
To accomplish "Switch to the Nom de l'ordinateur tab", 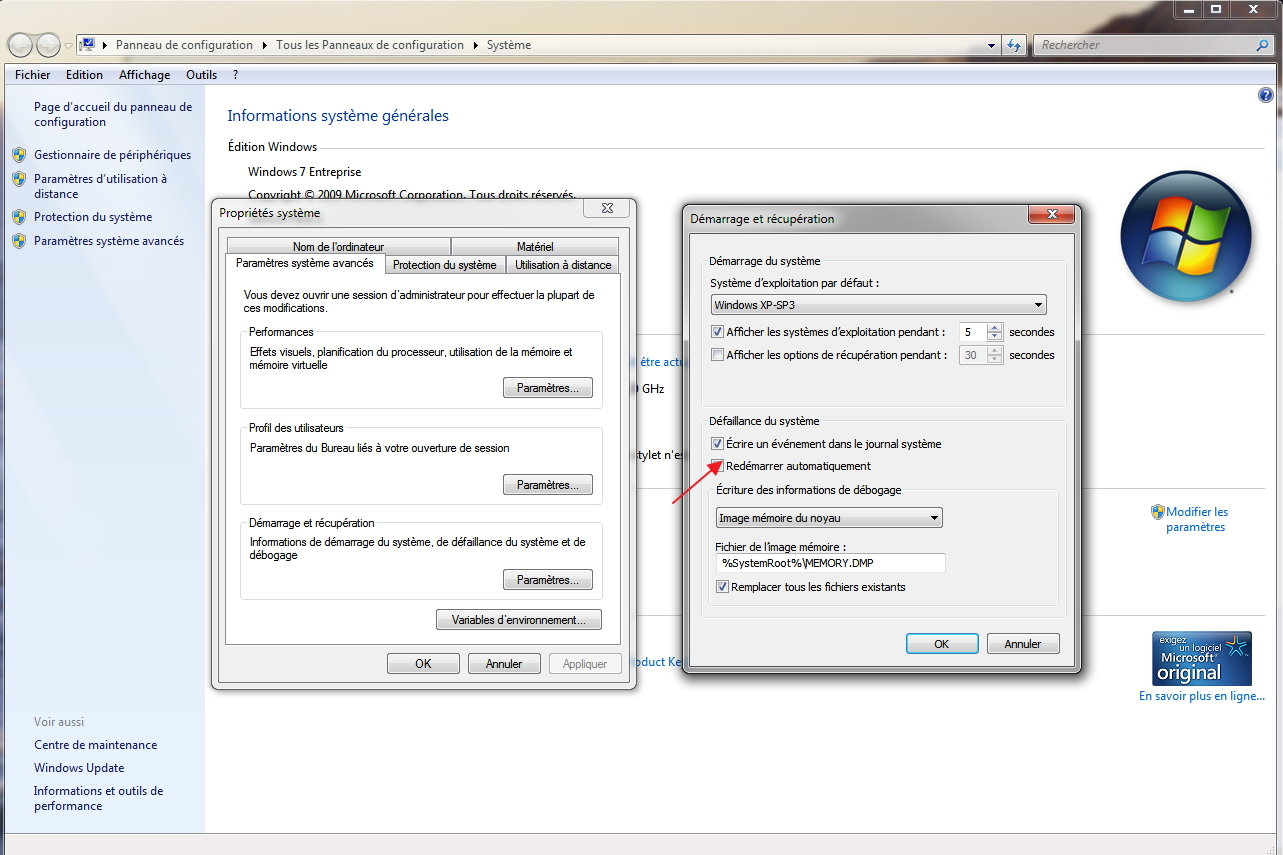I will coord(338,247).
